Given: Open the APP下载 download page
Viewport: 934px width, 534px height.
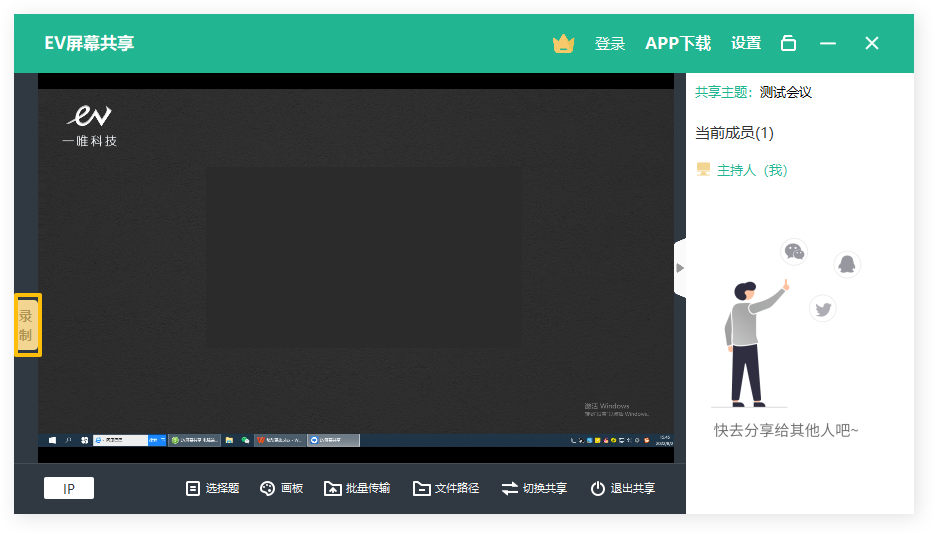Looking at the screenshot, I should [678, 43].
